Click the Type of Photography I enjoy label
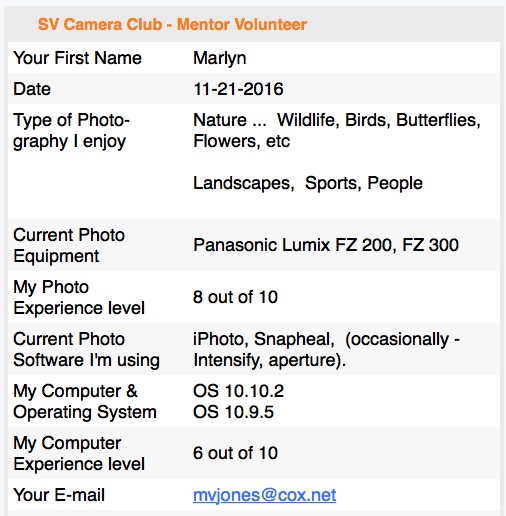The height and width of the screenshot is (516, 506). [x=71, y=131]
